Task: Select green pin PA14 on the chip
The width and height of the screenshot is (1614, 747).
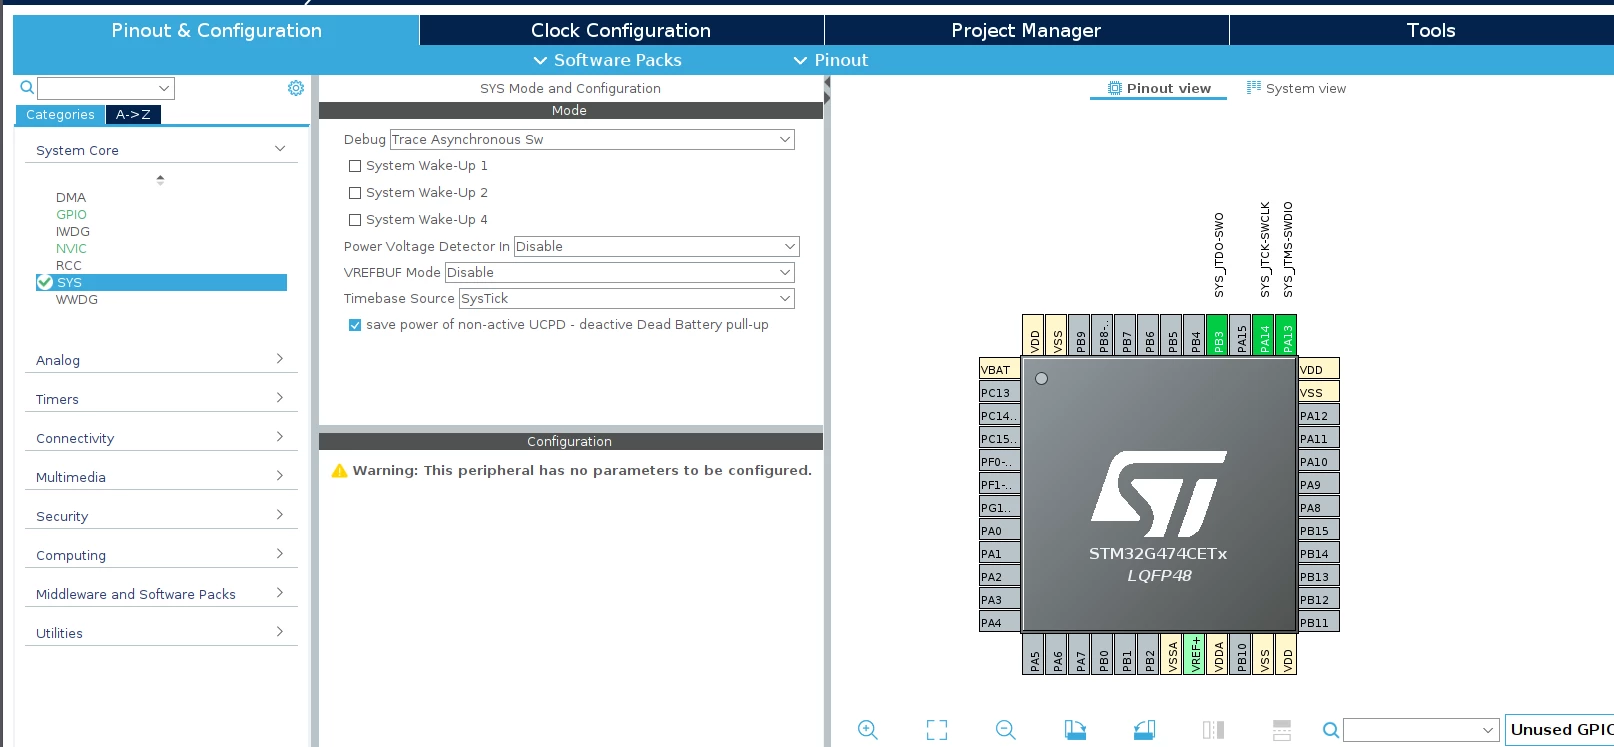Action: pyautogui.click(x=1264, y=335)
